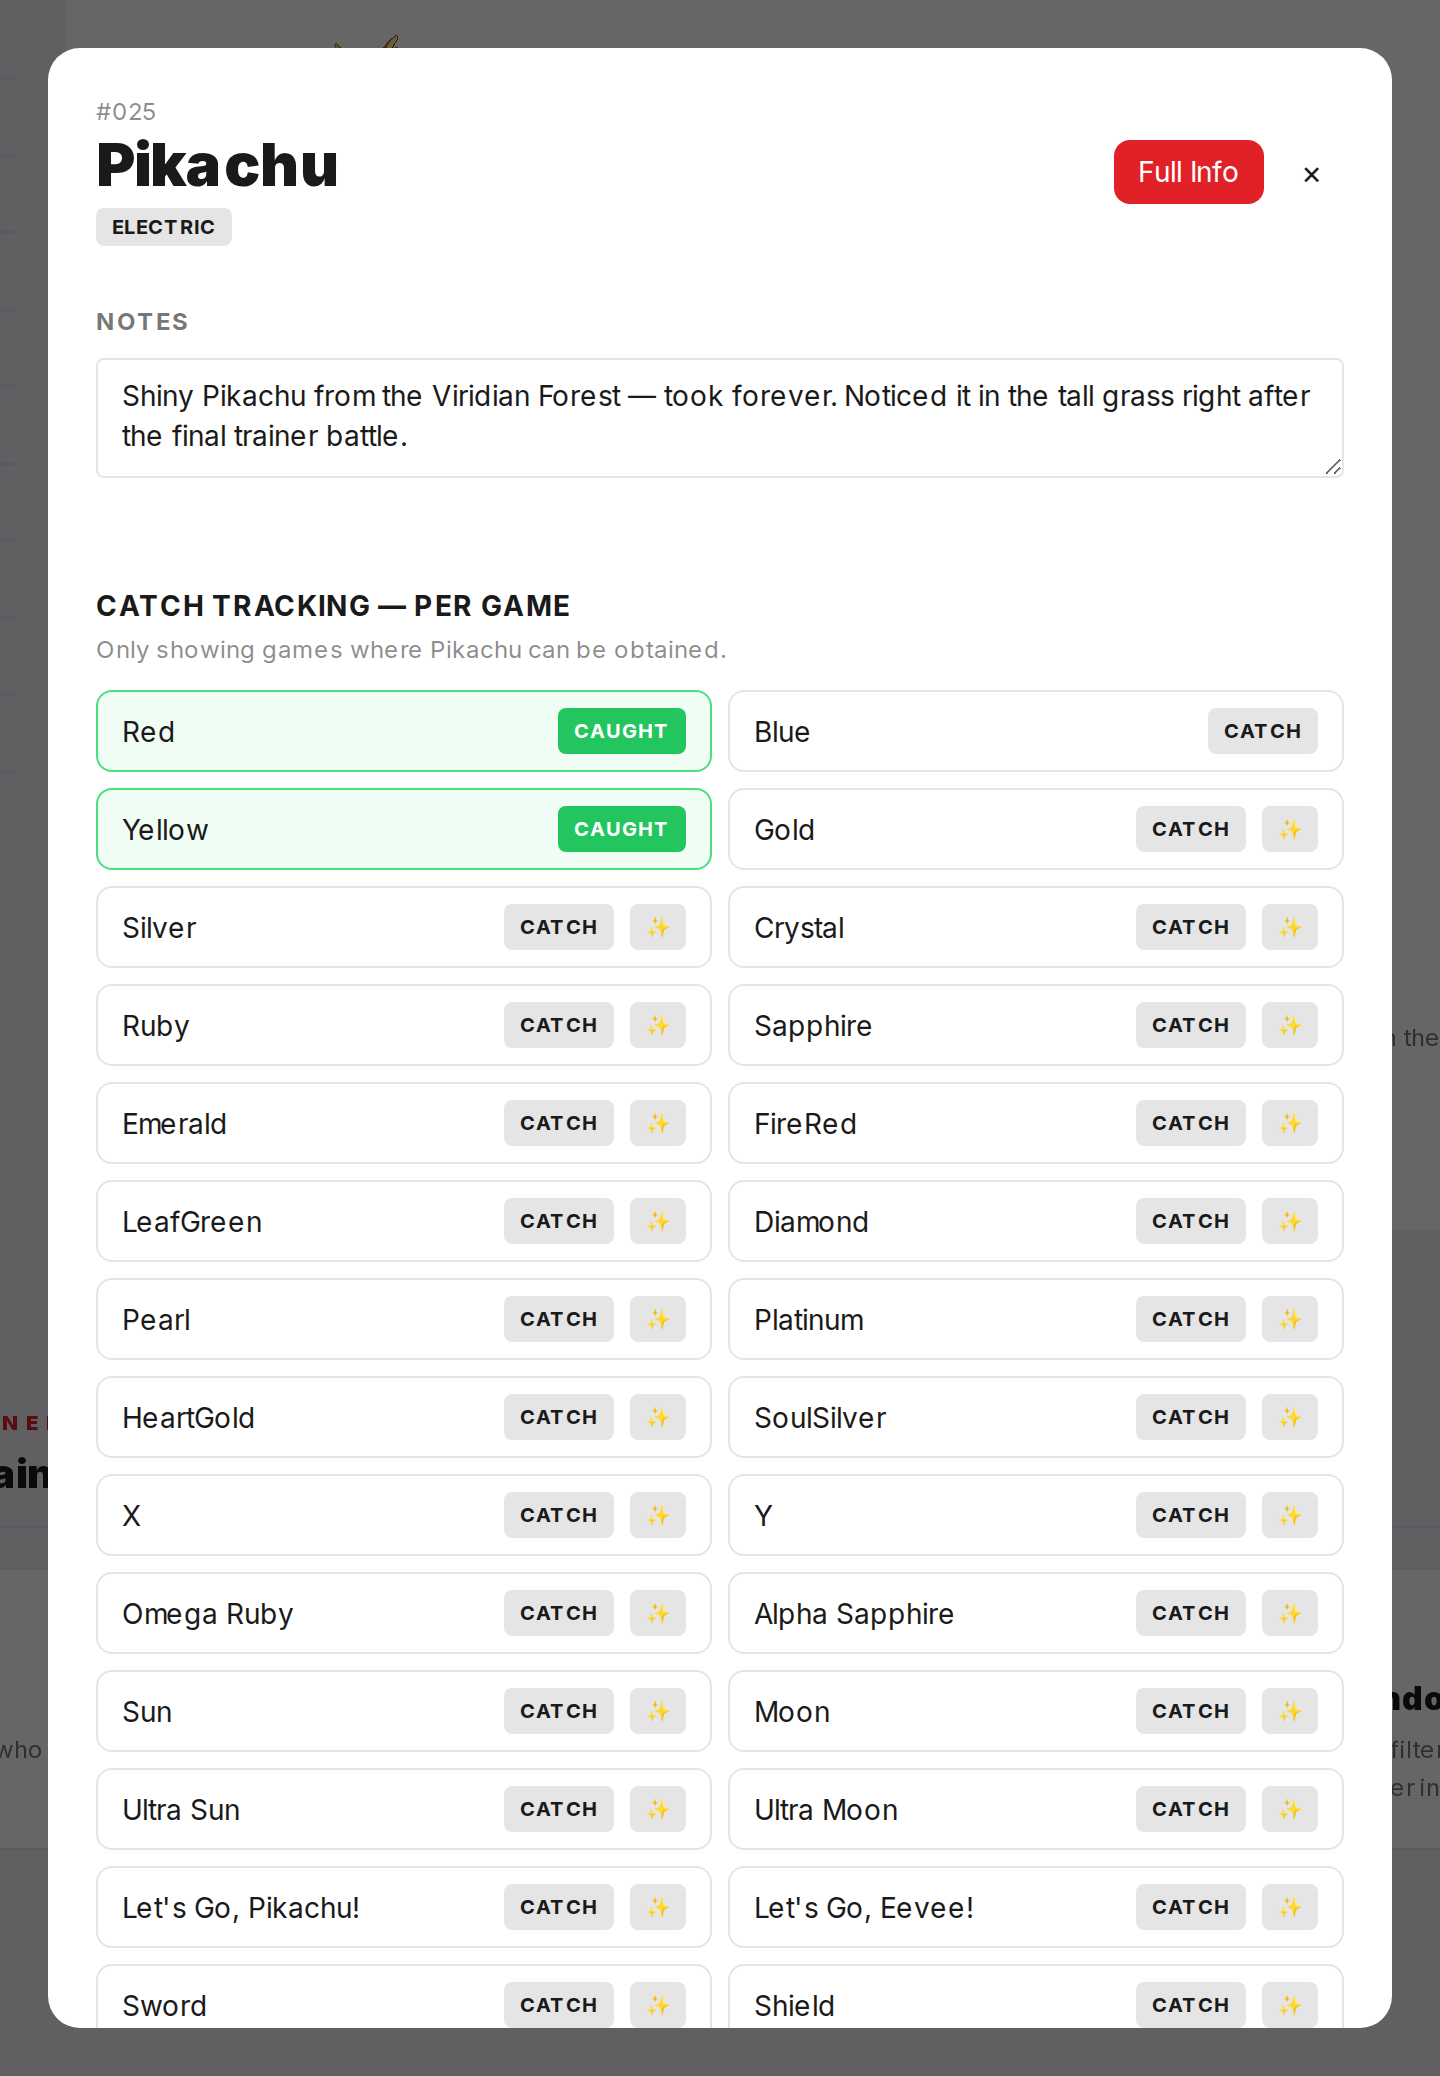Mark Blue as caught
This screenshot has height=2076, width=1440.
coord(1262,731)
